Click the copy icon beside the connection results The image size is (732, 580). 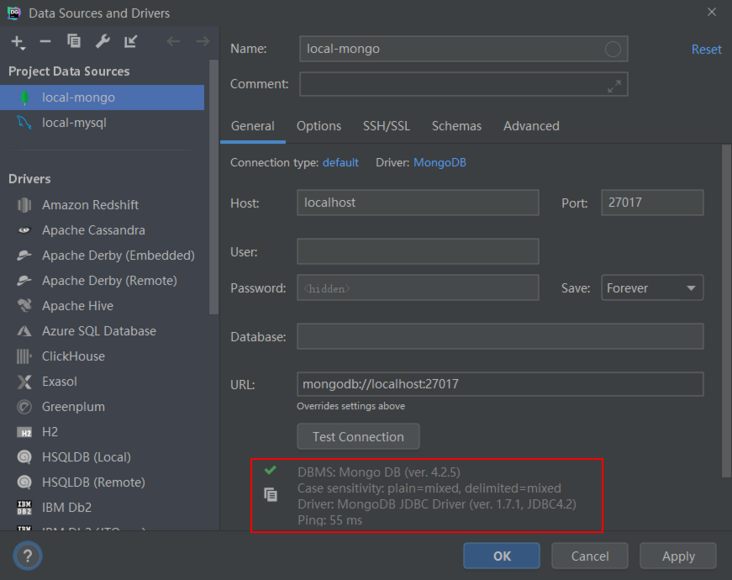pos(270,495)
